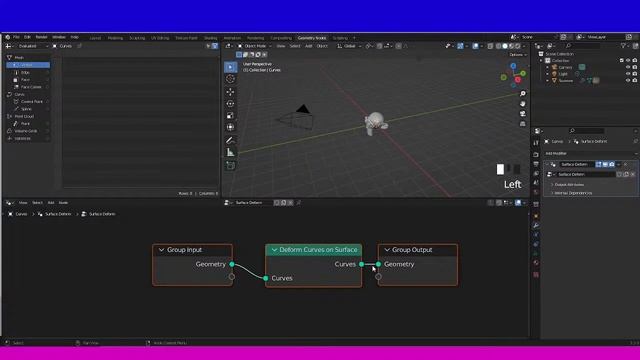The width and height of the screenshot is (640, 360).
Task: Toggle modifier render camera display button
Action: tap(612, 164)
